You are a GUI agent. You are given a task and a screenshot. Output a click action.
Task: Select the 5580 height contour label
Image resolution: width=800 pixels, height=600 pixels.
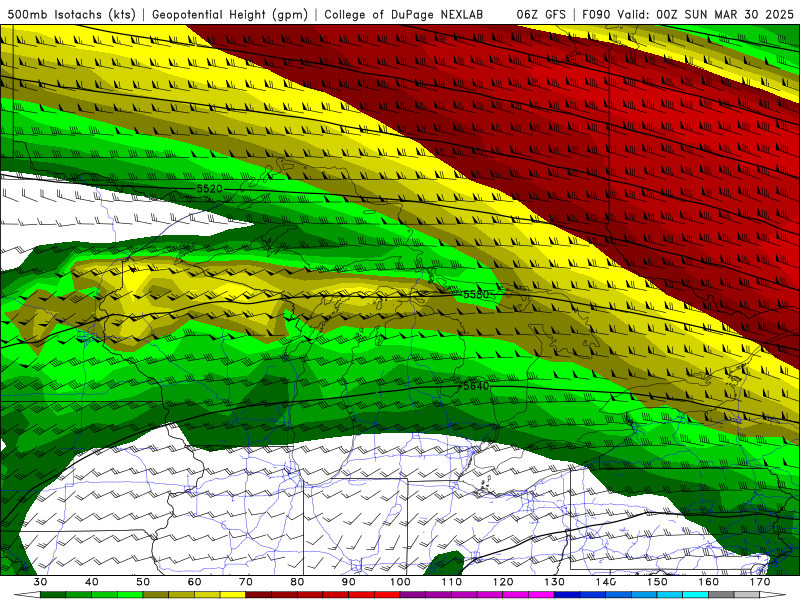click(x=476, y=294)
